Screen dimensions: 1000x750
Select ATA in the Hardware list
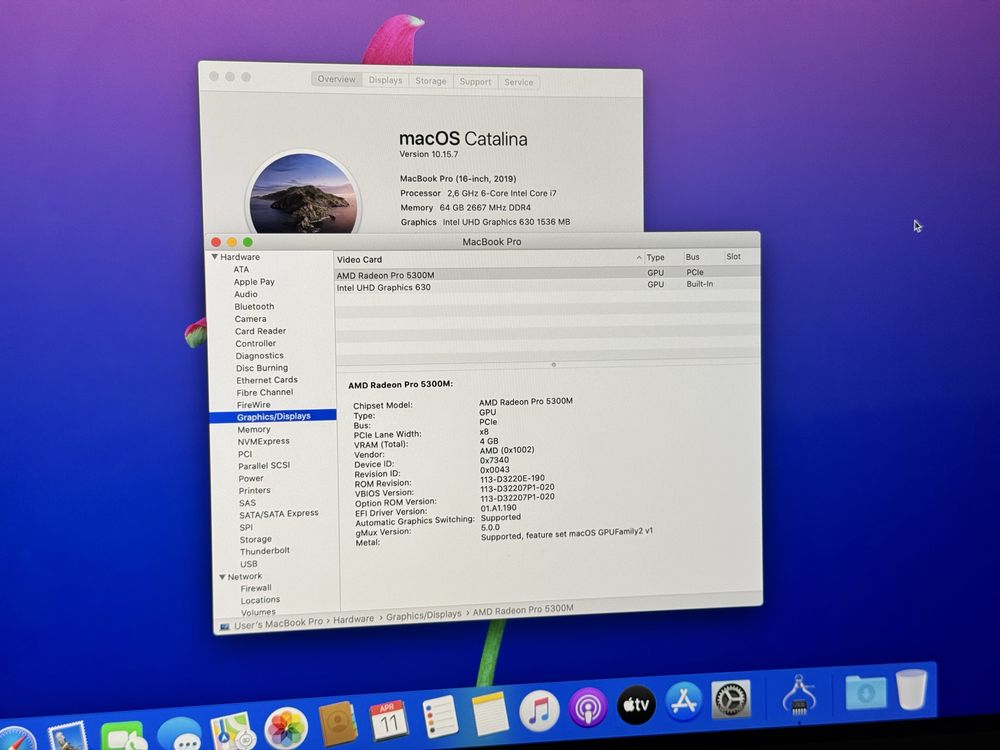tap(241, 269)
